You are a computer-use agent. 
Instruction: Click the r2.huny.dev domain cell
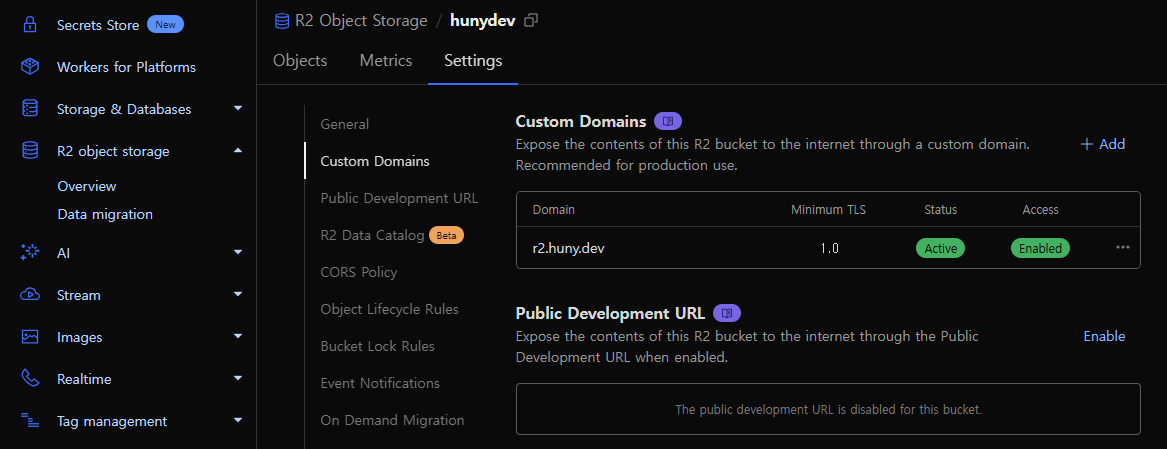click(568, 249)
